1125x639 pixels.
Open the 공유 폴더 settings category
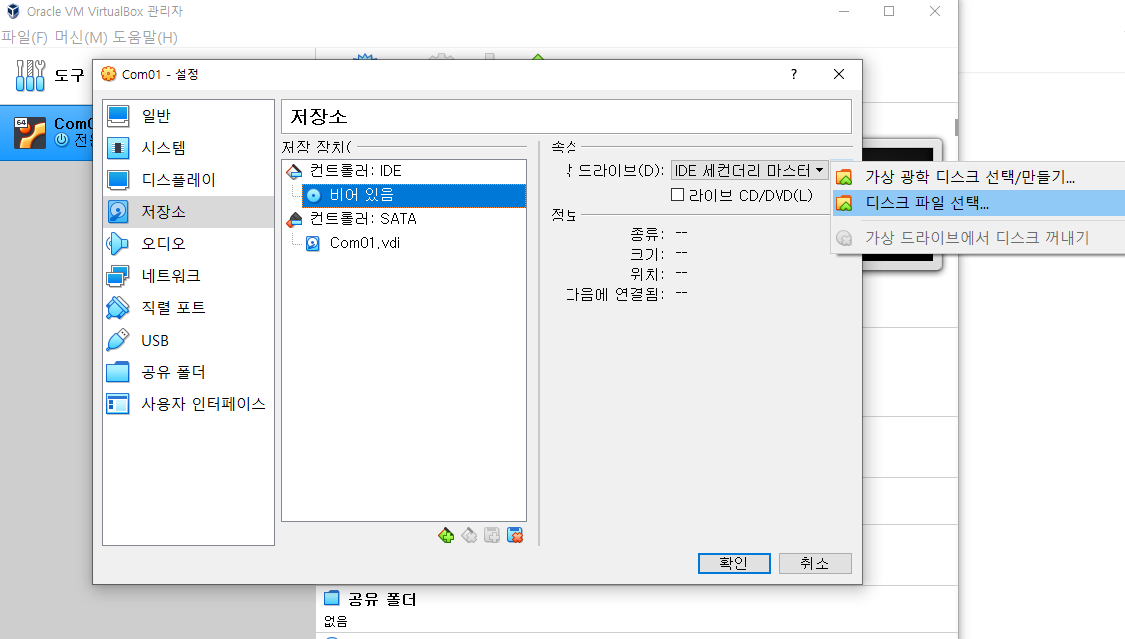coord(188,371)
